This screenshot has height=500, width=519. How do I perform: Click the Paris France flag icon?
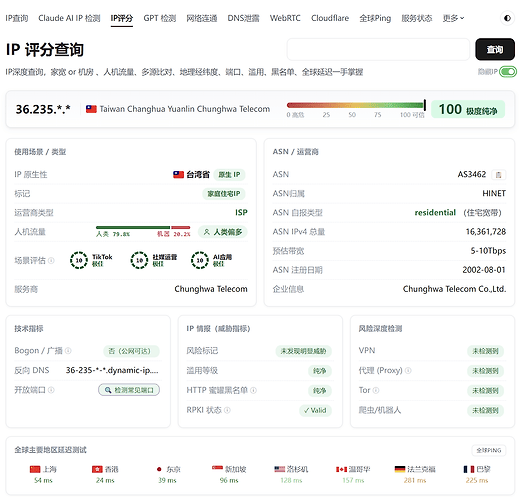[x=469, y=469]
